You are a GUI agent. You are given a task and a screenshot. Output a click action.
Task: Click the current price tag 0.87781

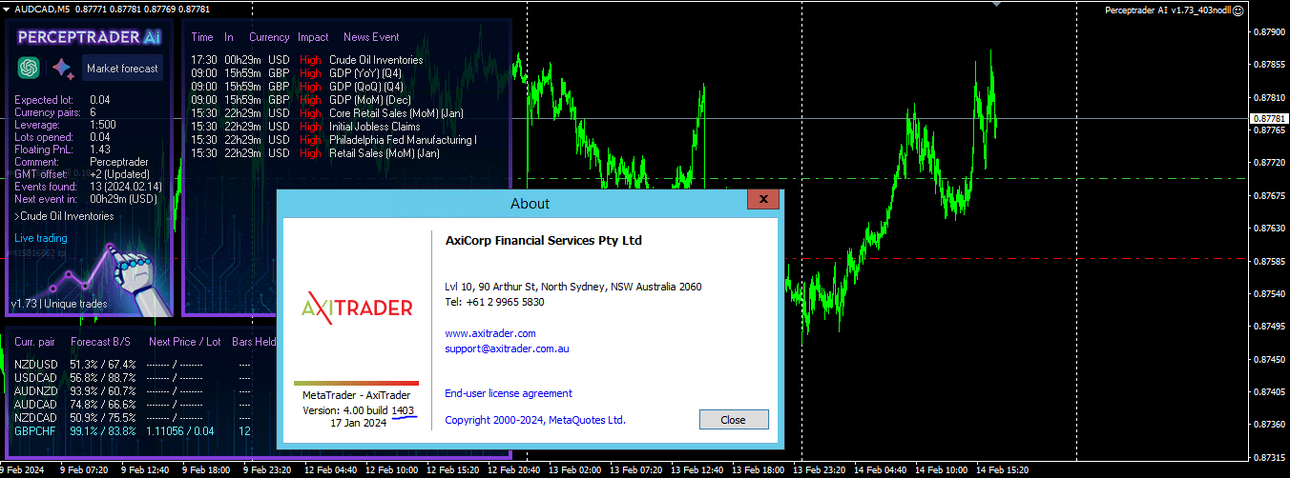[1268, 118]
